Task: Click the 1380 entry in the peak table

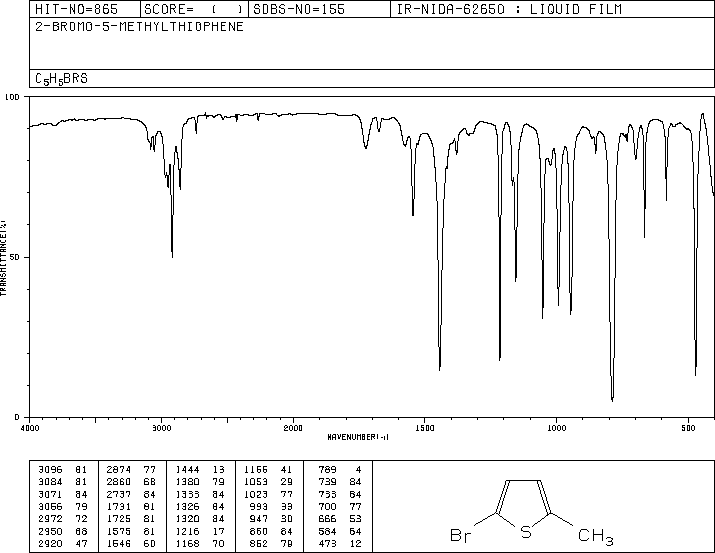Action: coord(187,482)
